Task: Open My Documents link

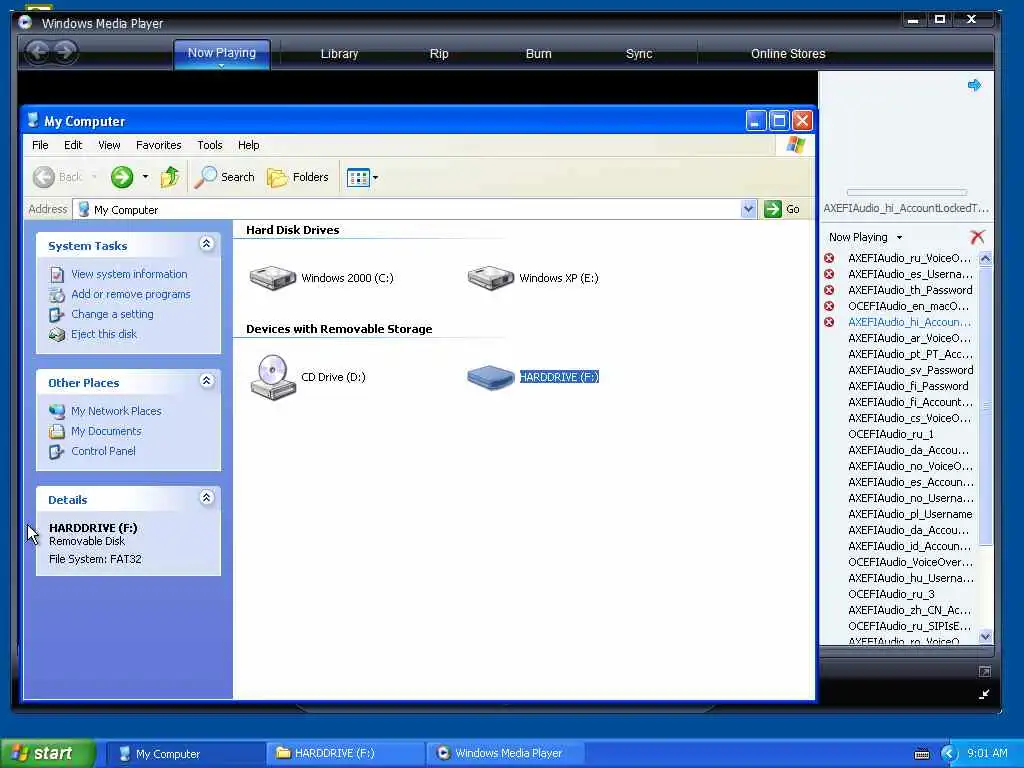Action: click(106, 431)
